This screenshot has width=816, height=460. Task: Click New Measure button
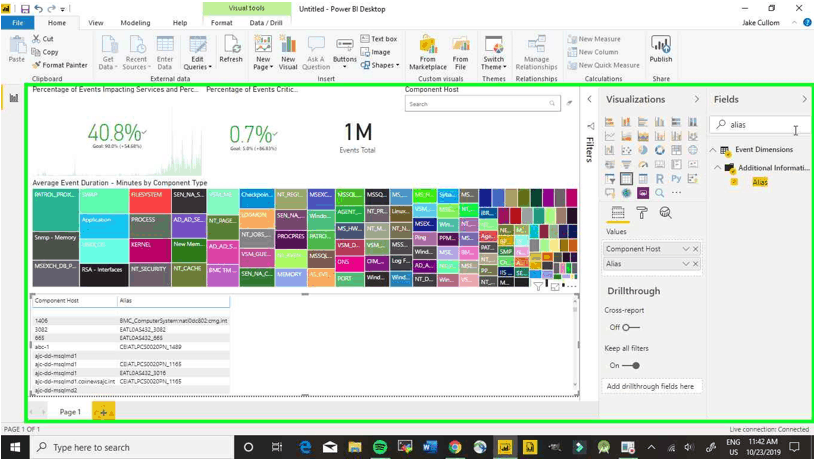click(594, 39)
